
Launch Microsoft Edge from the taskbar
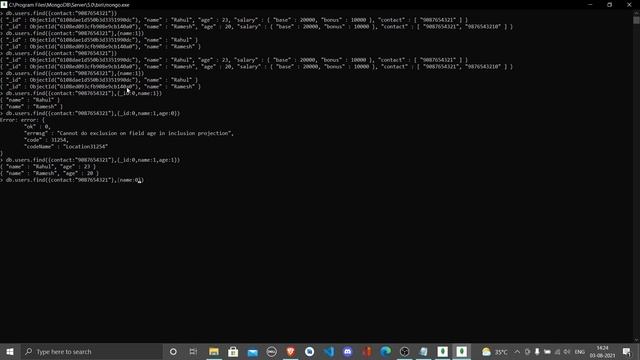(385, 351)
